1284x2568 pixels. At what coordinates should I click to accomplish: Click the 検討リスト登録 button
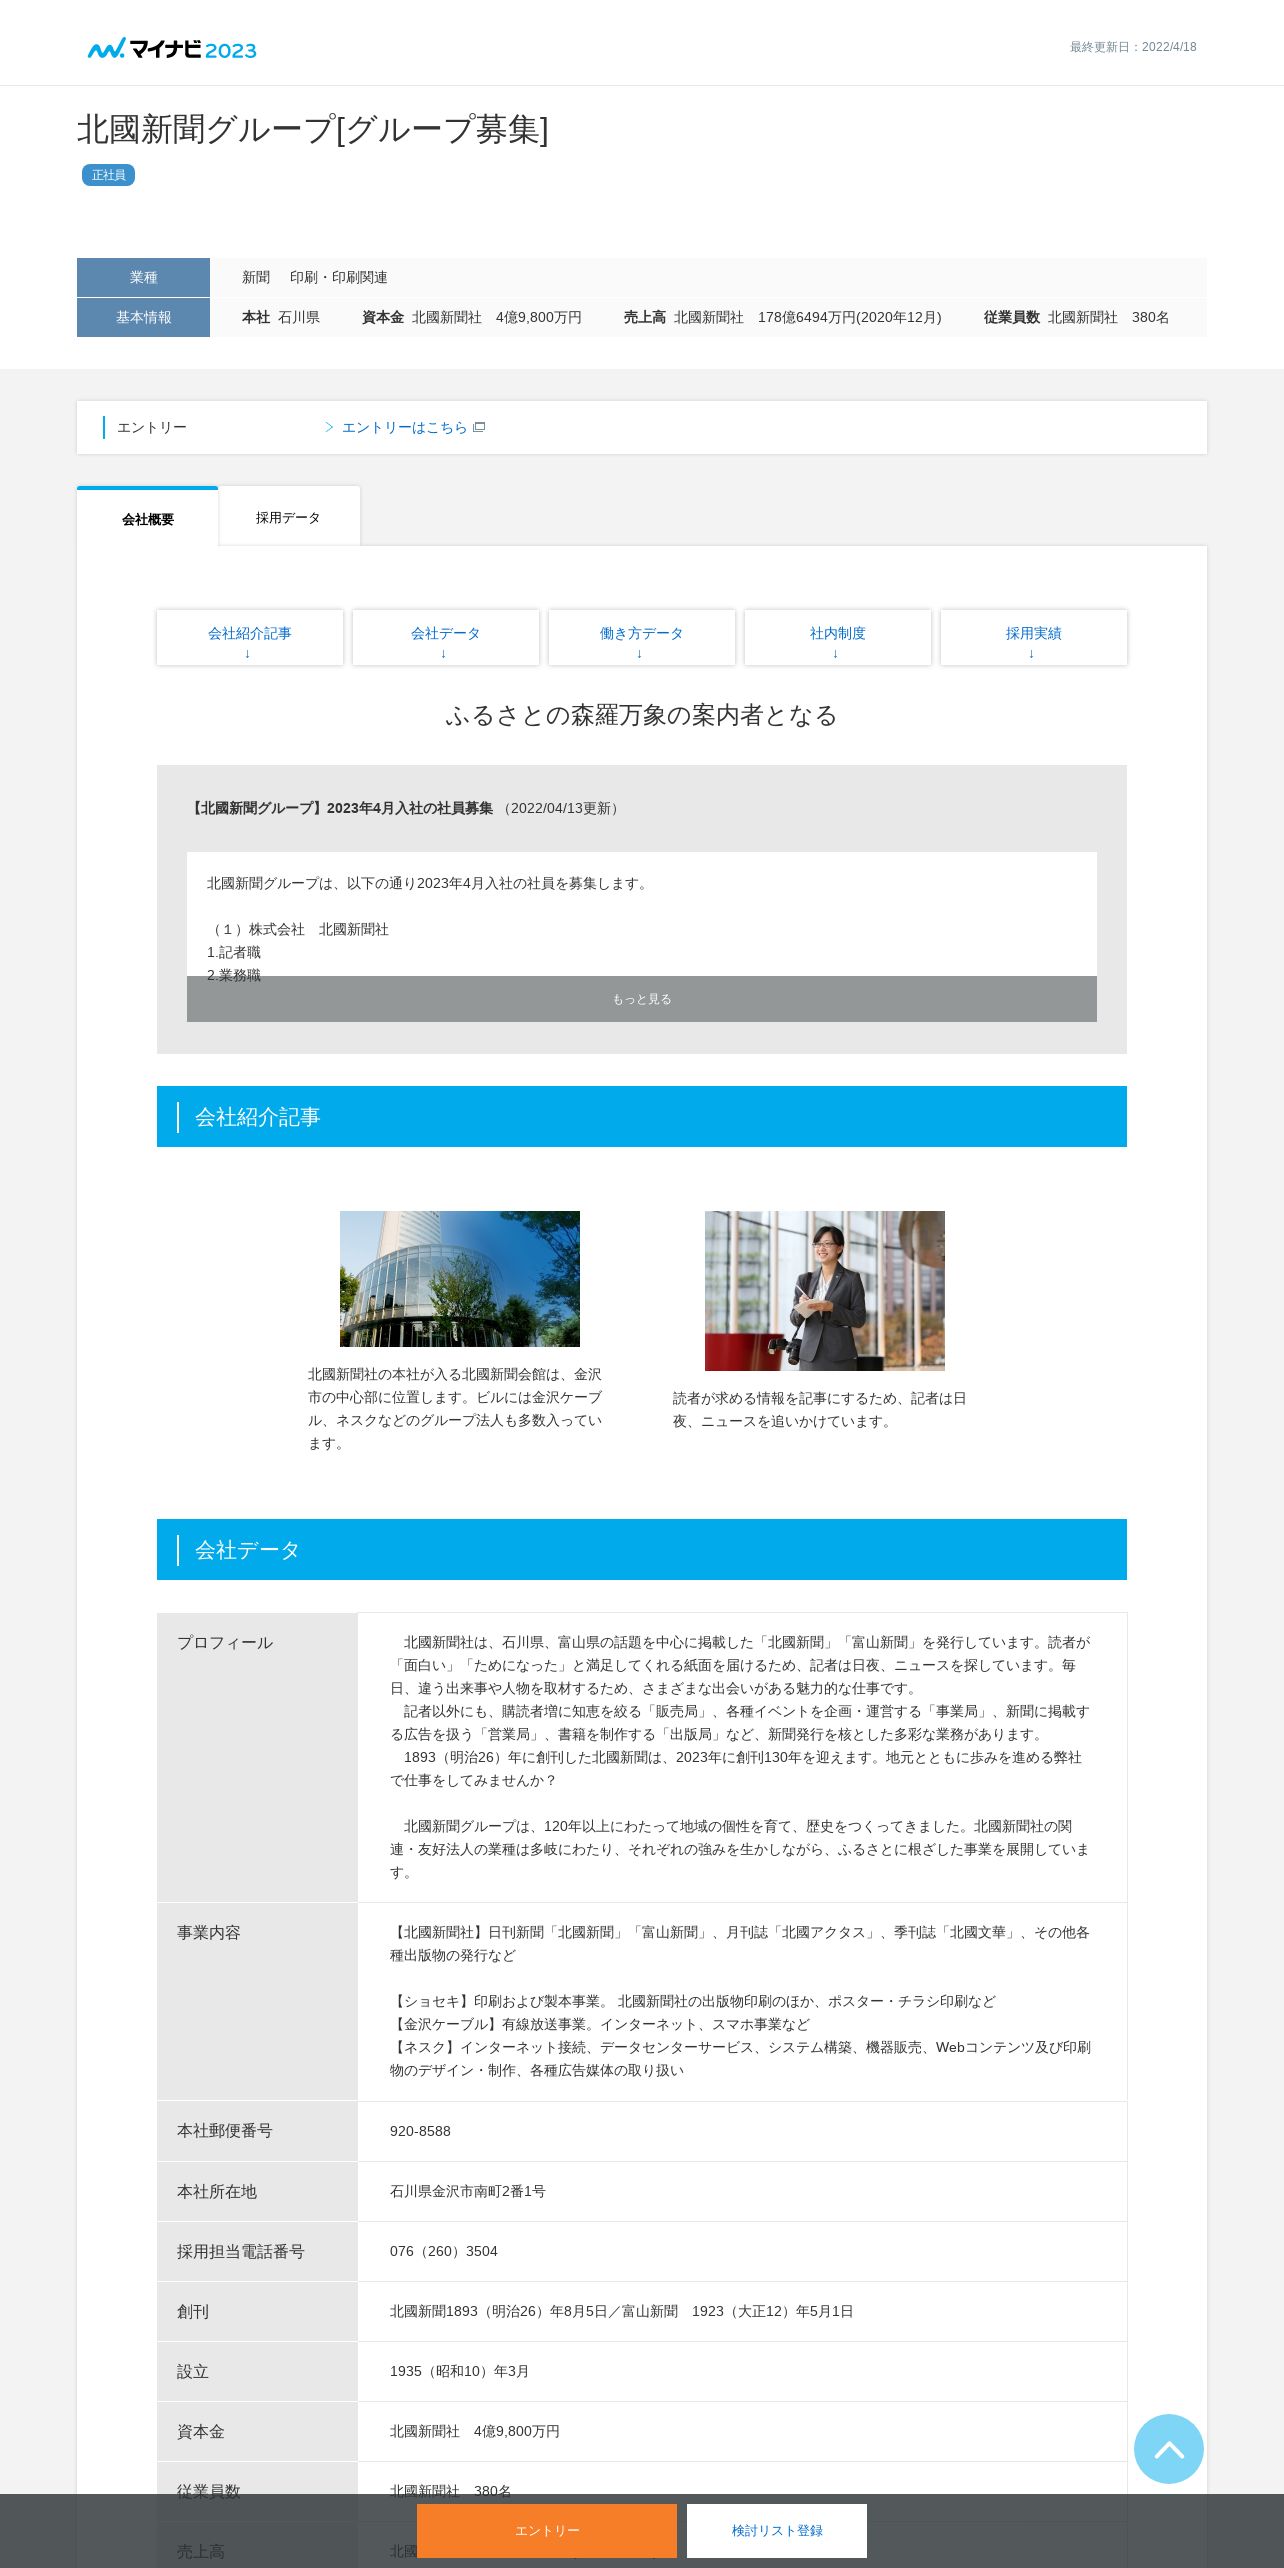coord(777,2531)
